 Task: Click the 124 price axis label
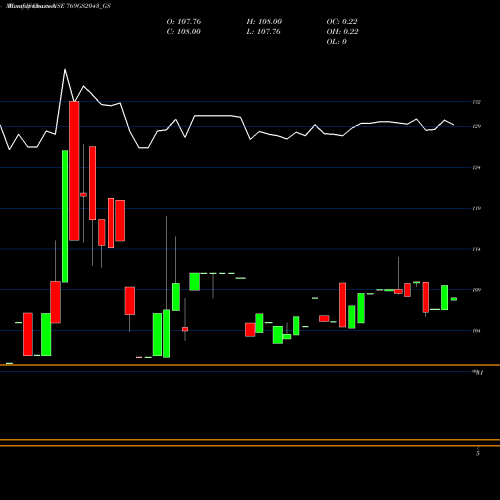tap(477, 168)
